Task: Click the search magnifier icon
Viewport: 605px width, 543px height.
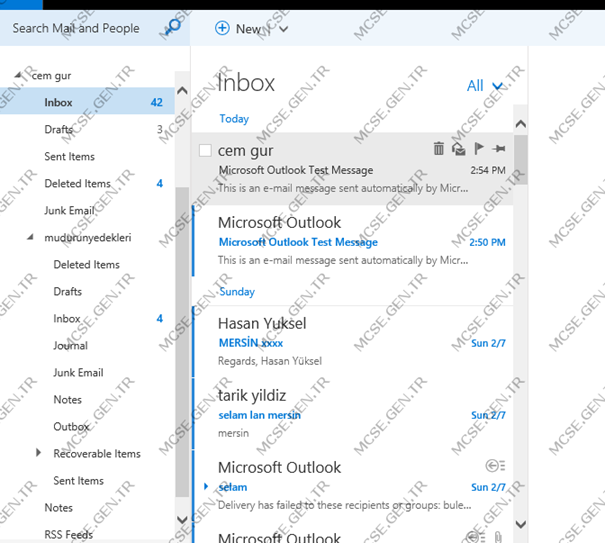Action: (x=172, y=27)
